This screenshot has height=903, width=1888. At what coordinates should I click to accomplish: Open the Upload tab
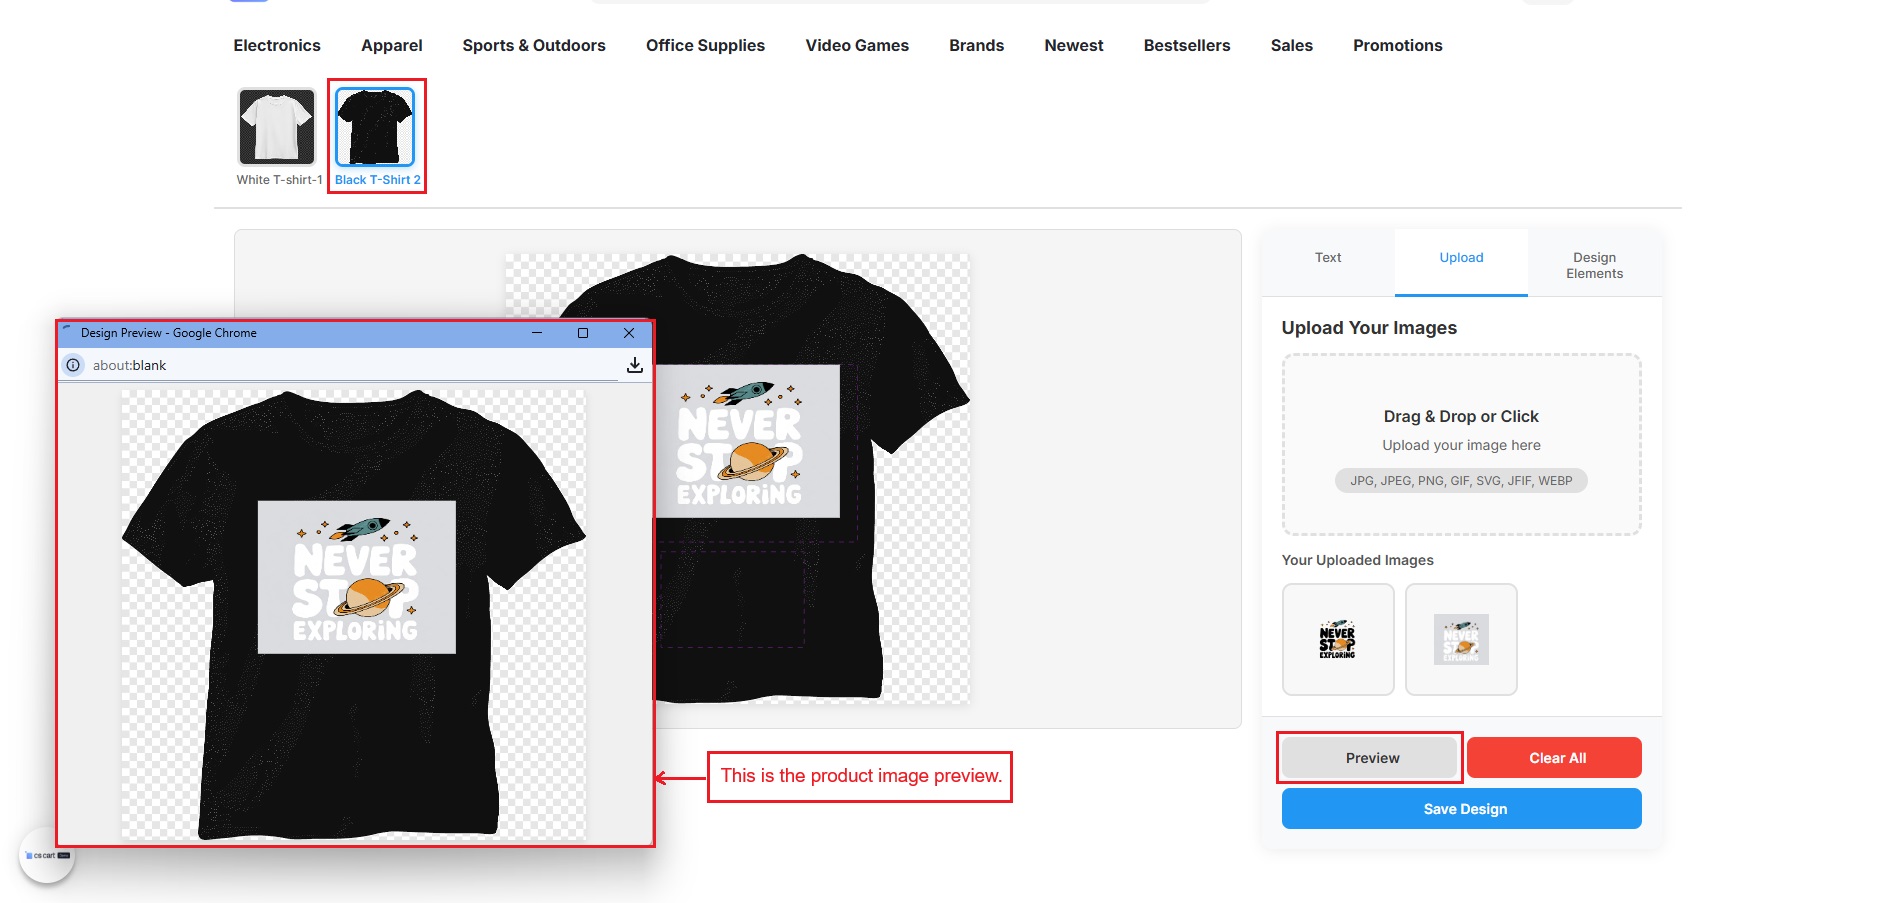click(1460, 258)
